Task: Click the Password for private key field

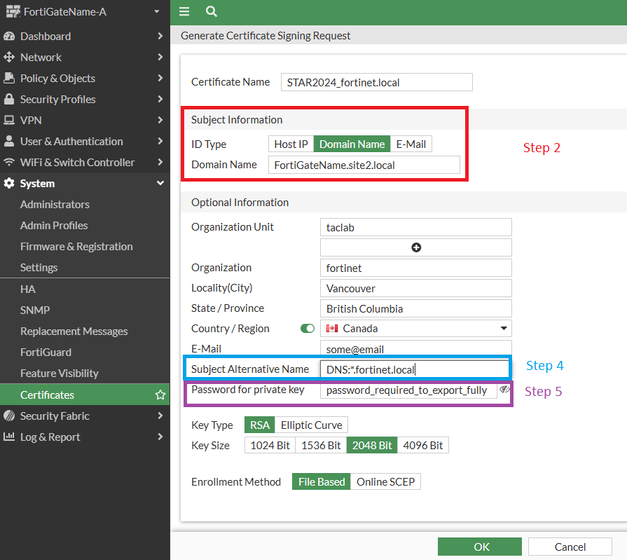Action: pos(409,390)
